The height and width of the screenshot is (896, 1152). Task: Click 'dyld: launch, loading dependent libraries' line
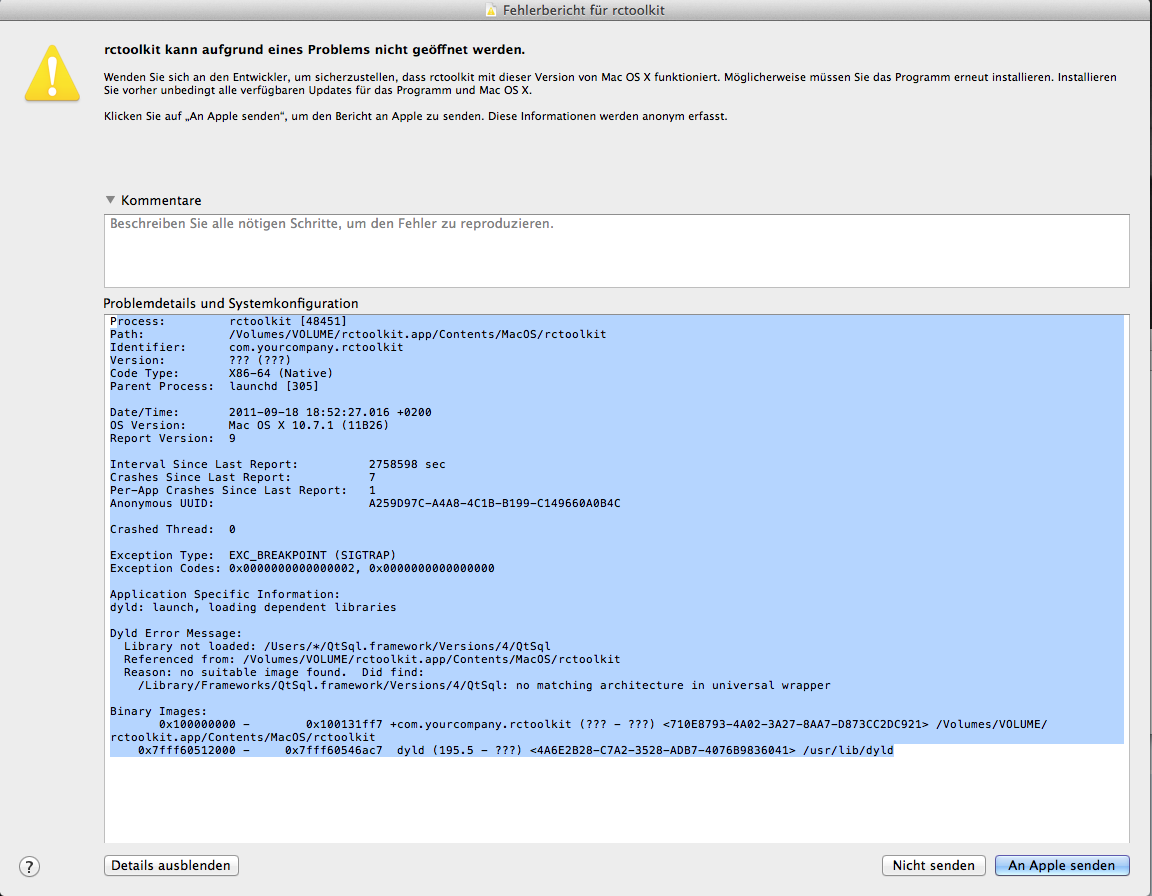pos(253,607)
